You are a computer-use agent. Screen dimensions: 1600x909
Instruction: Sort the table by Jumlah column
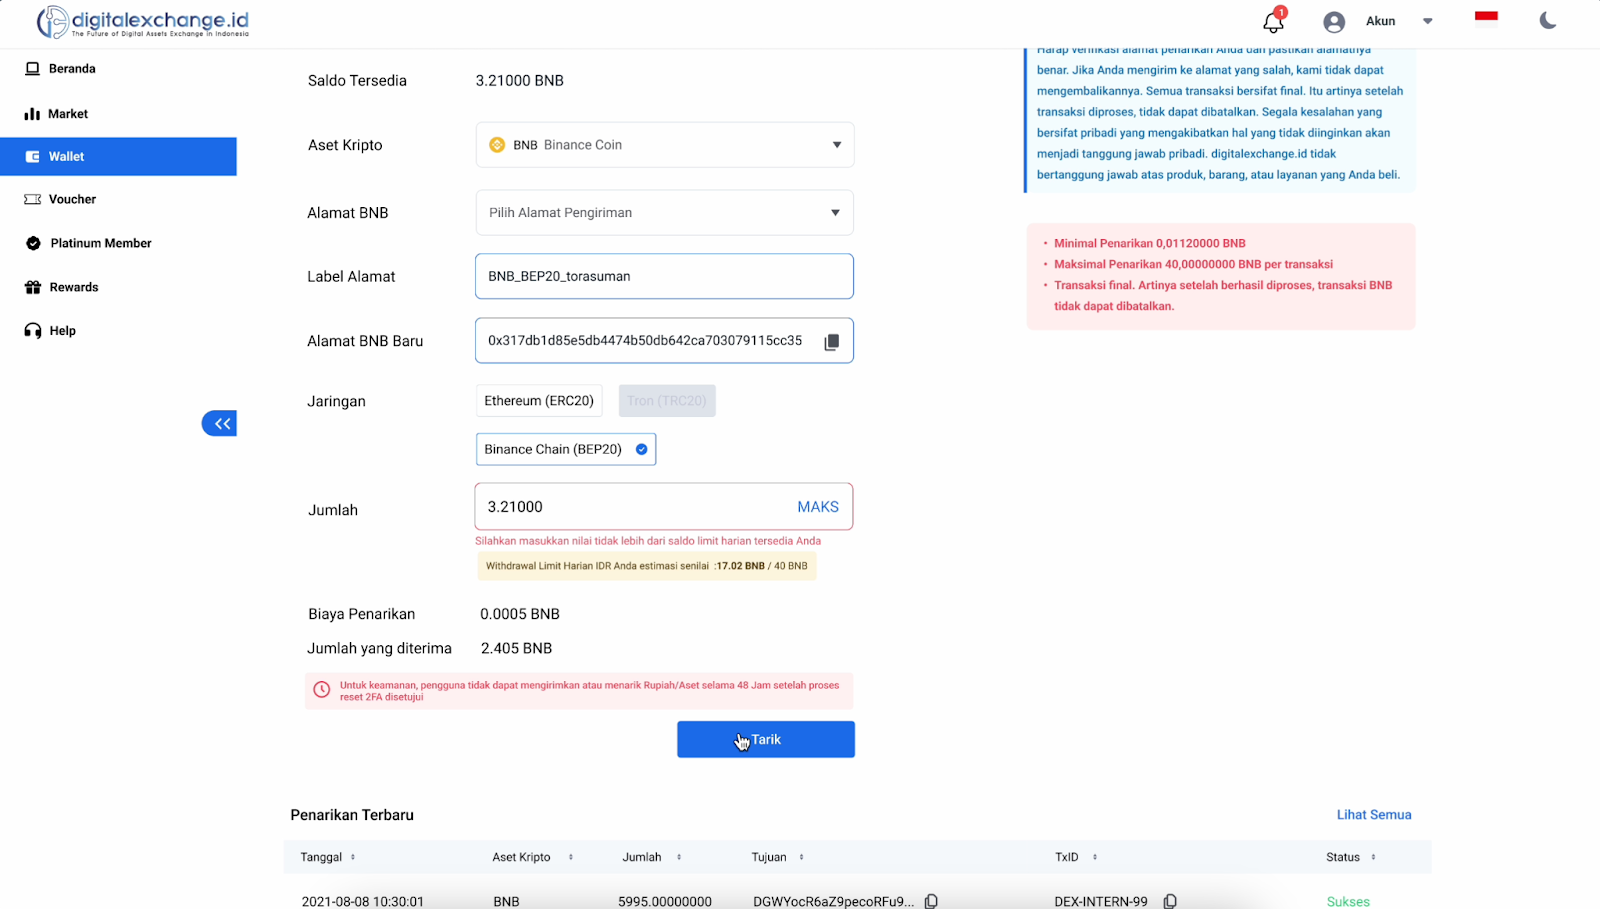679,857
